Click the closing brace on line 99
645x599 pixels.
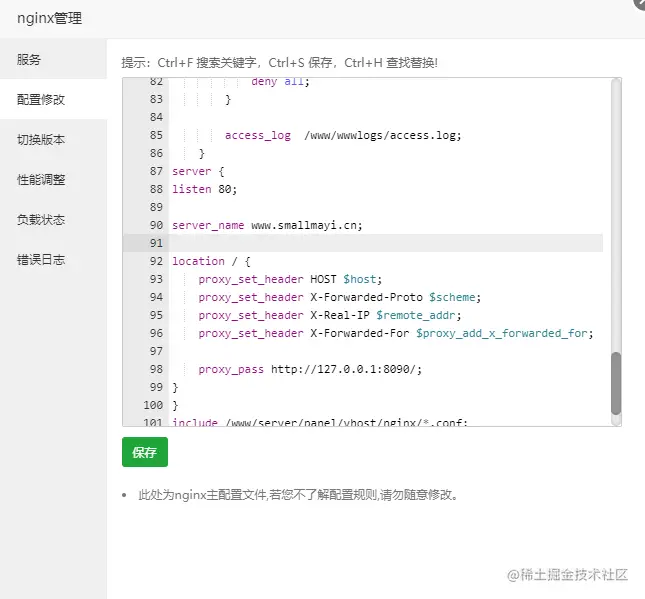pos(175,387)
